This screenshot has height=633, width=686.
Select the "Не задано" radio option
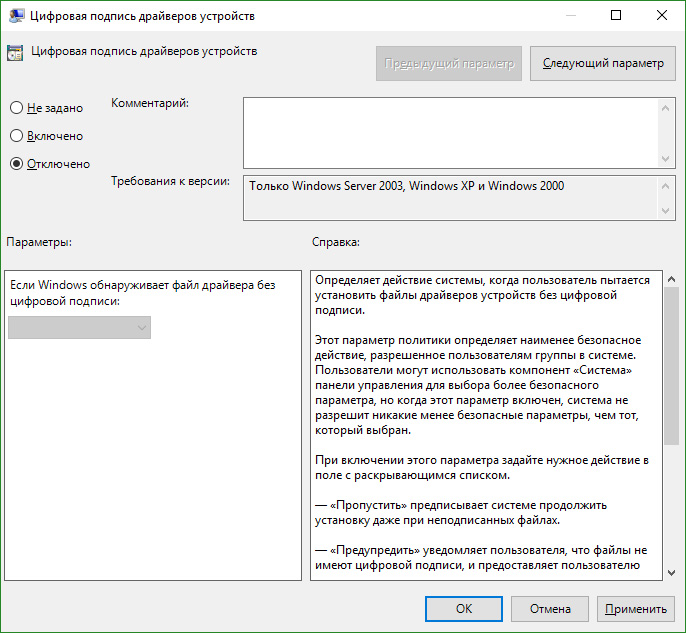pyautogui.click(x=16, y=108)
